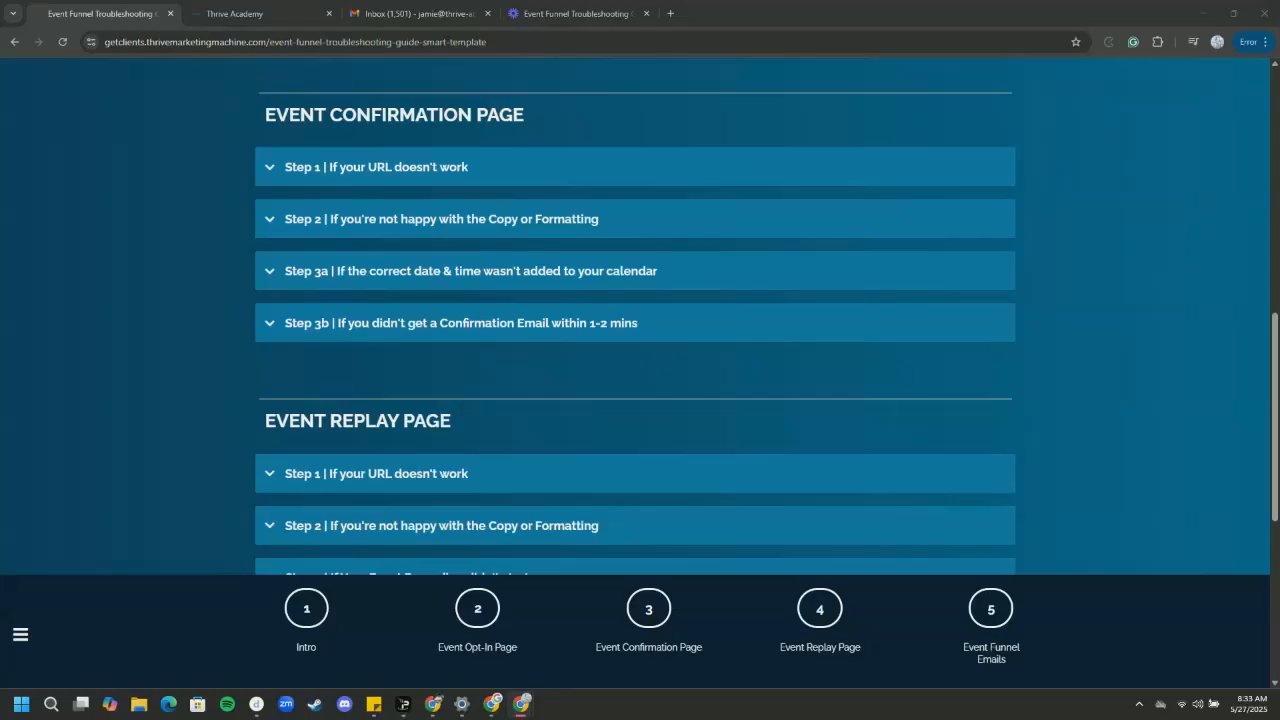Expand Confirmation Page Step 2 Copy or Formatting
This screenshot has height=720, width=1280.
point(635,219)
